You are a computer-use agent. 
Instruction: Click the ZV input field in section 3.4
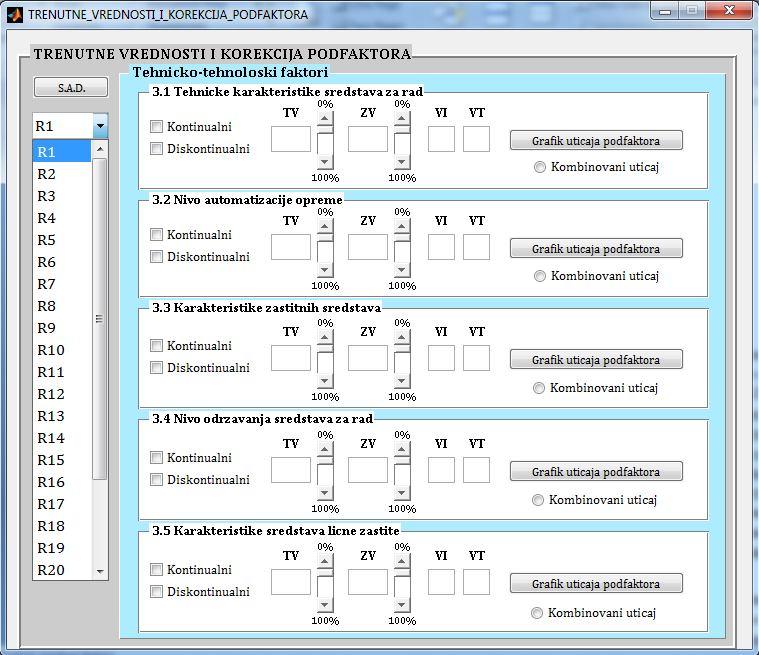[x=368, y=470]
